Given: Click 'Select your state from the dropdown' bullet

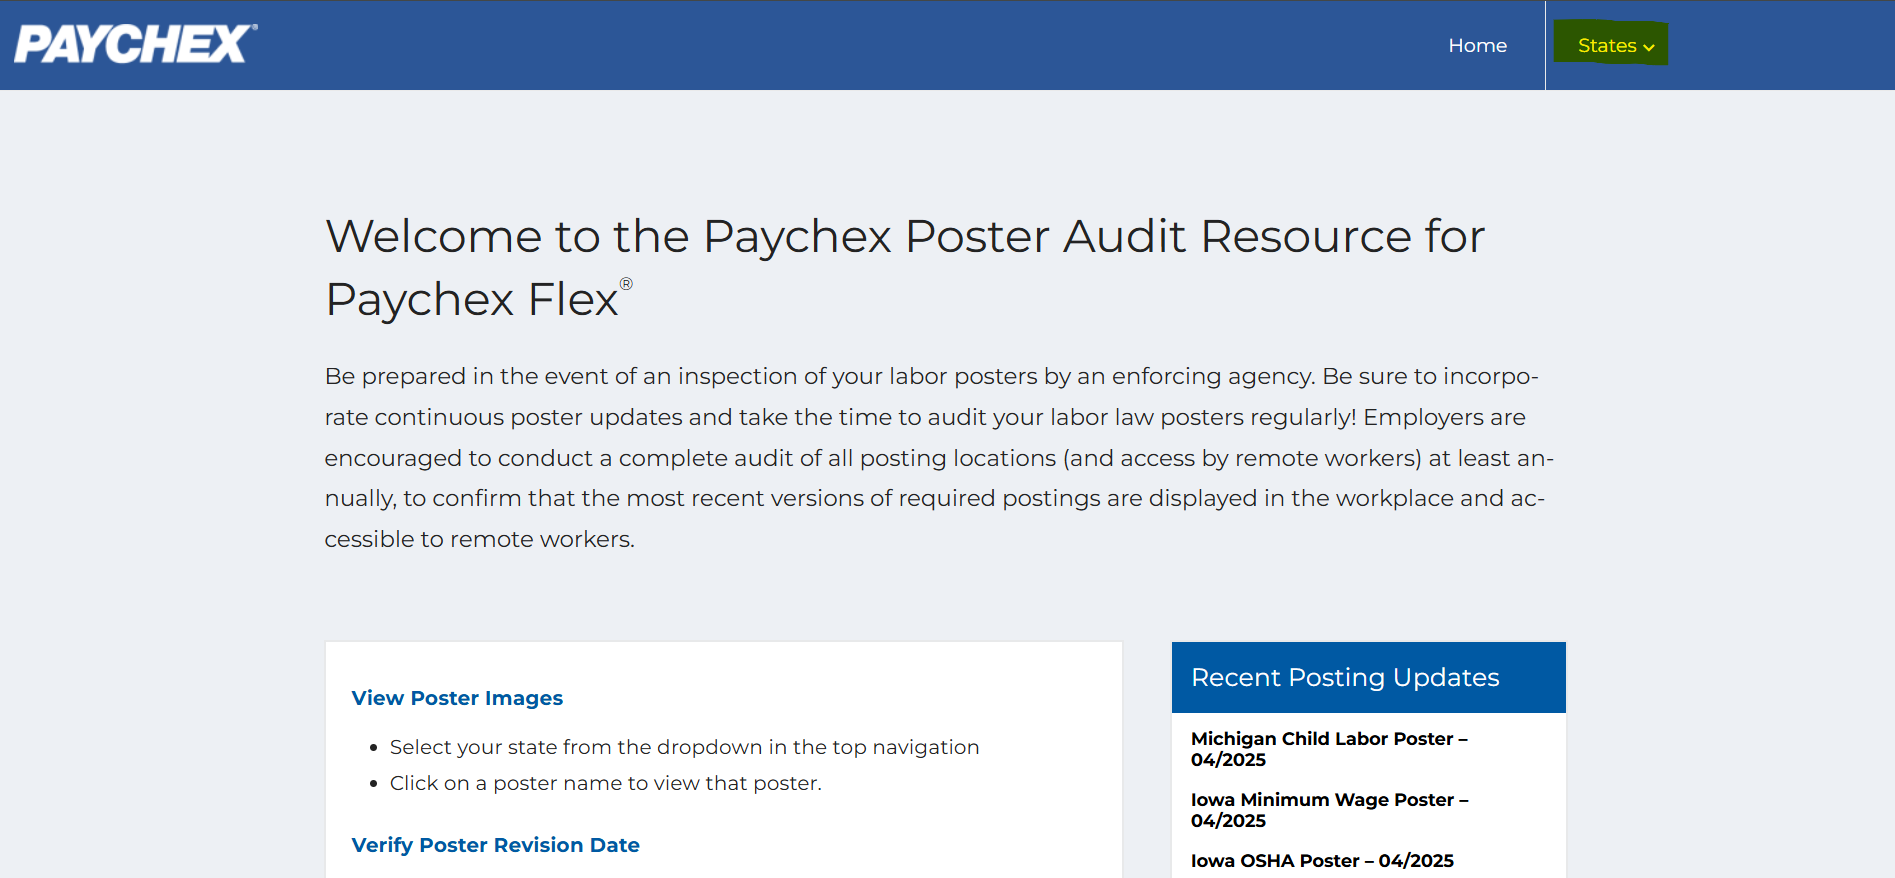Looking at the screenshot, I should pyautogui.click(x=684, y=747).
